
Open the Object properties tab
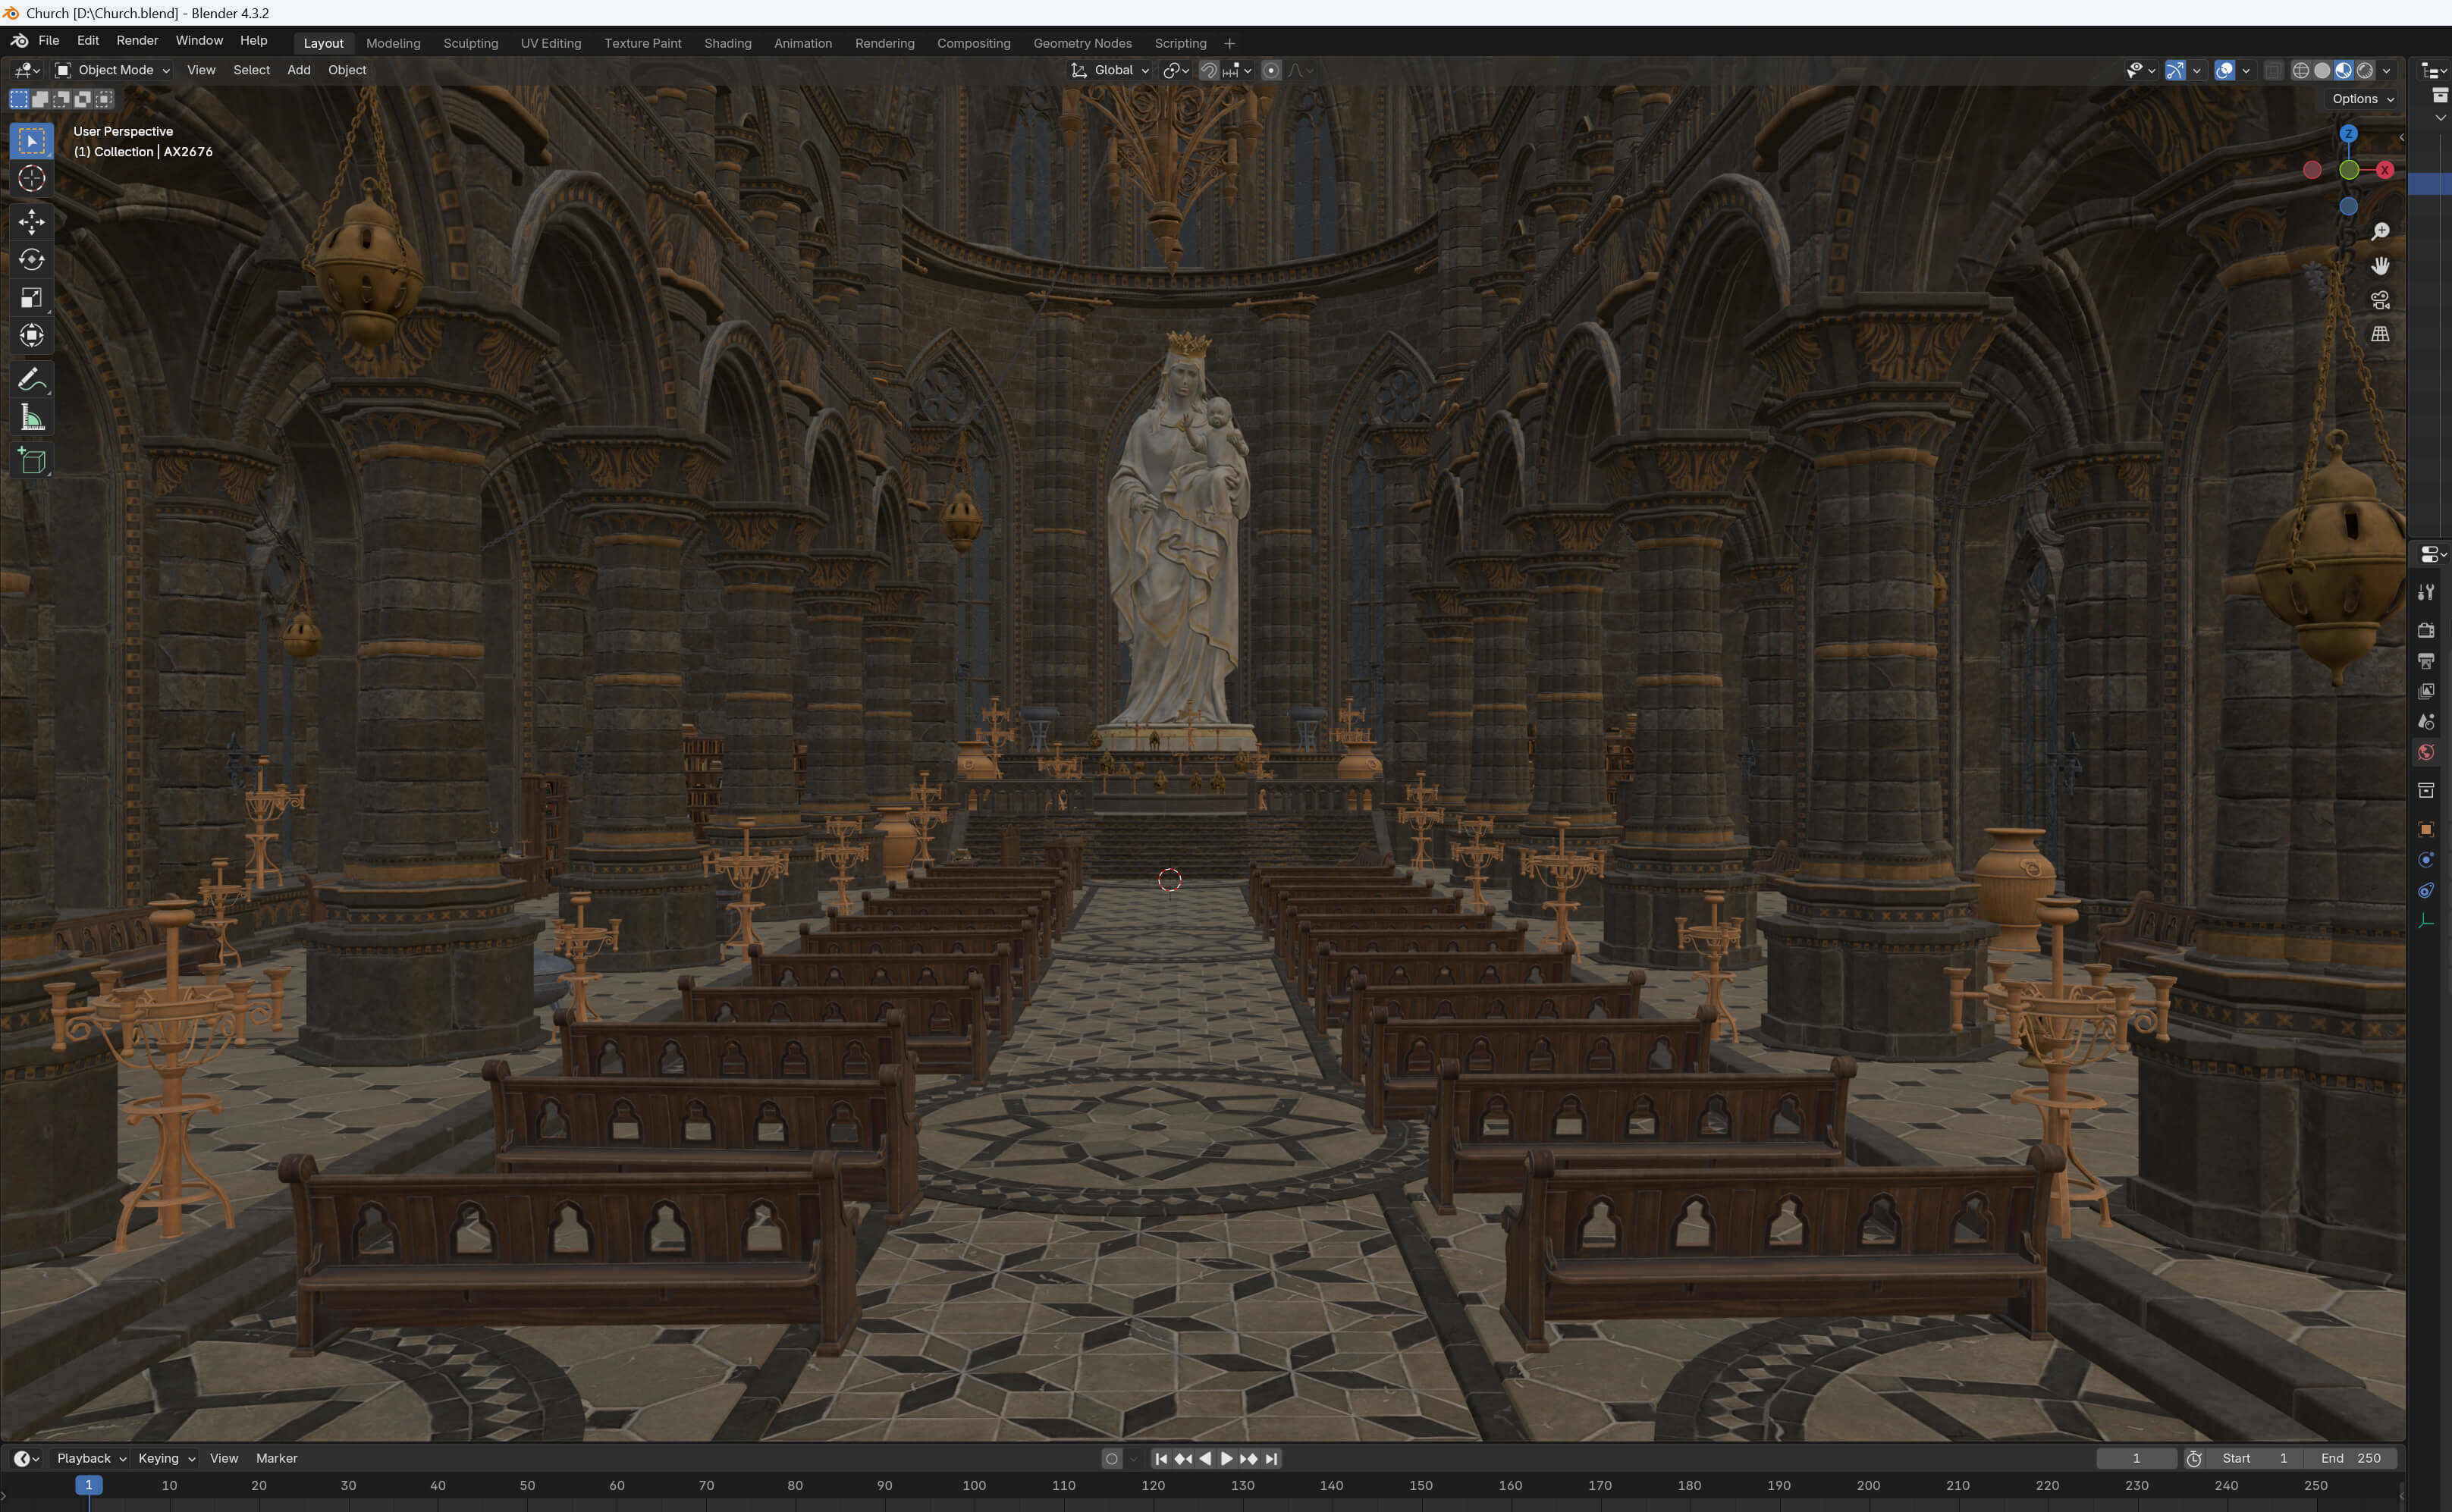tap(2426, 829)
